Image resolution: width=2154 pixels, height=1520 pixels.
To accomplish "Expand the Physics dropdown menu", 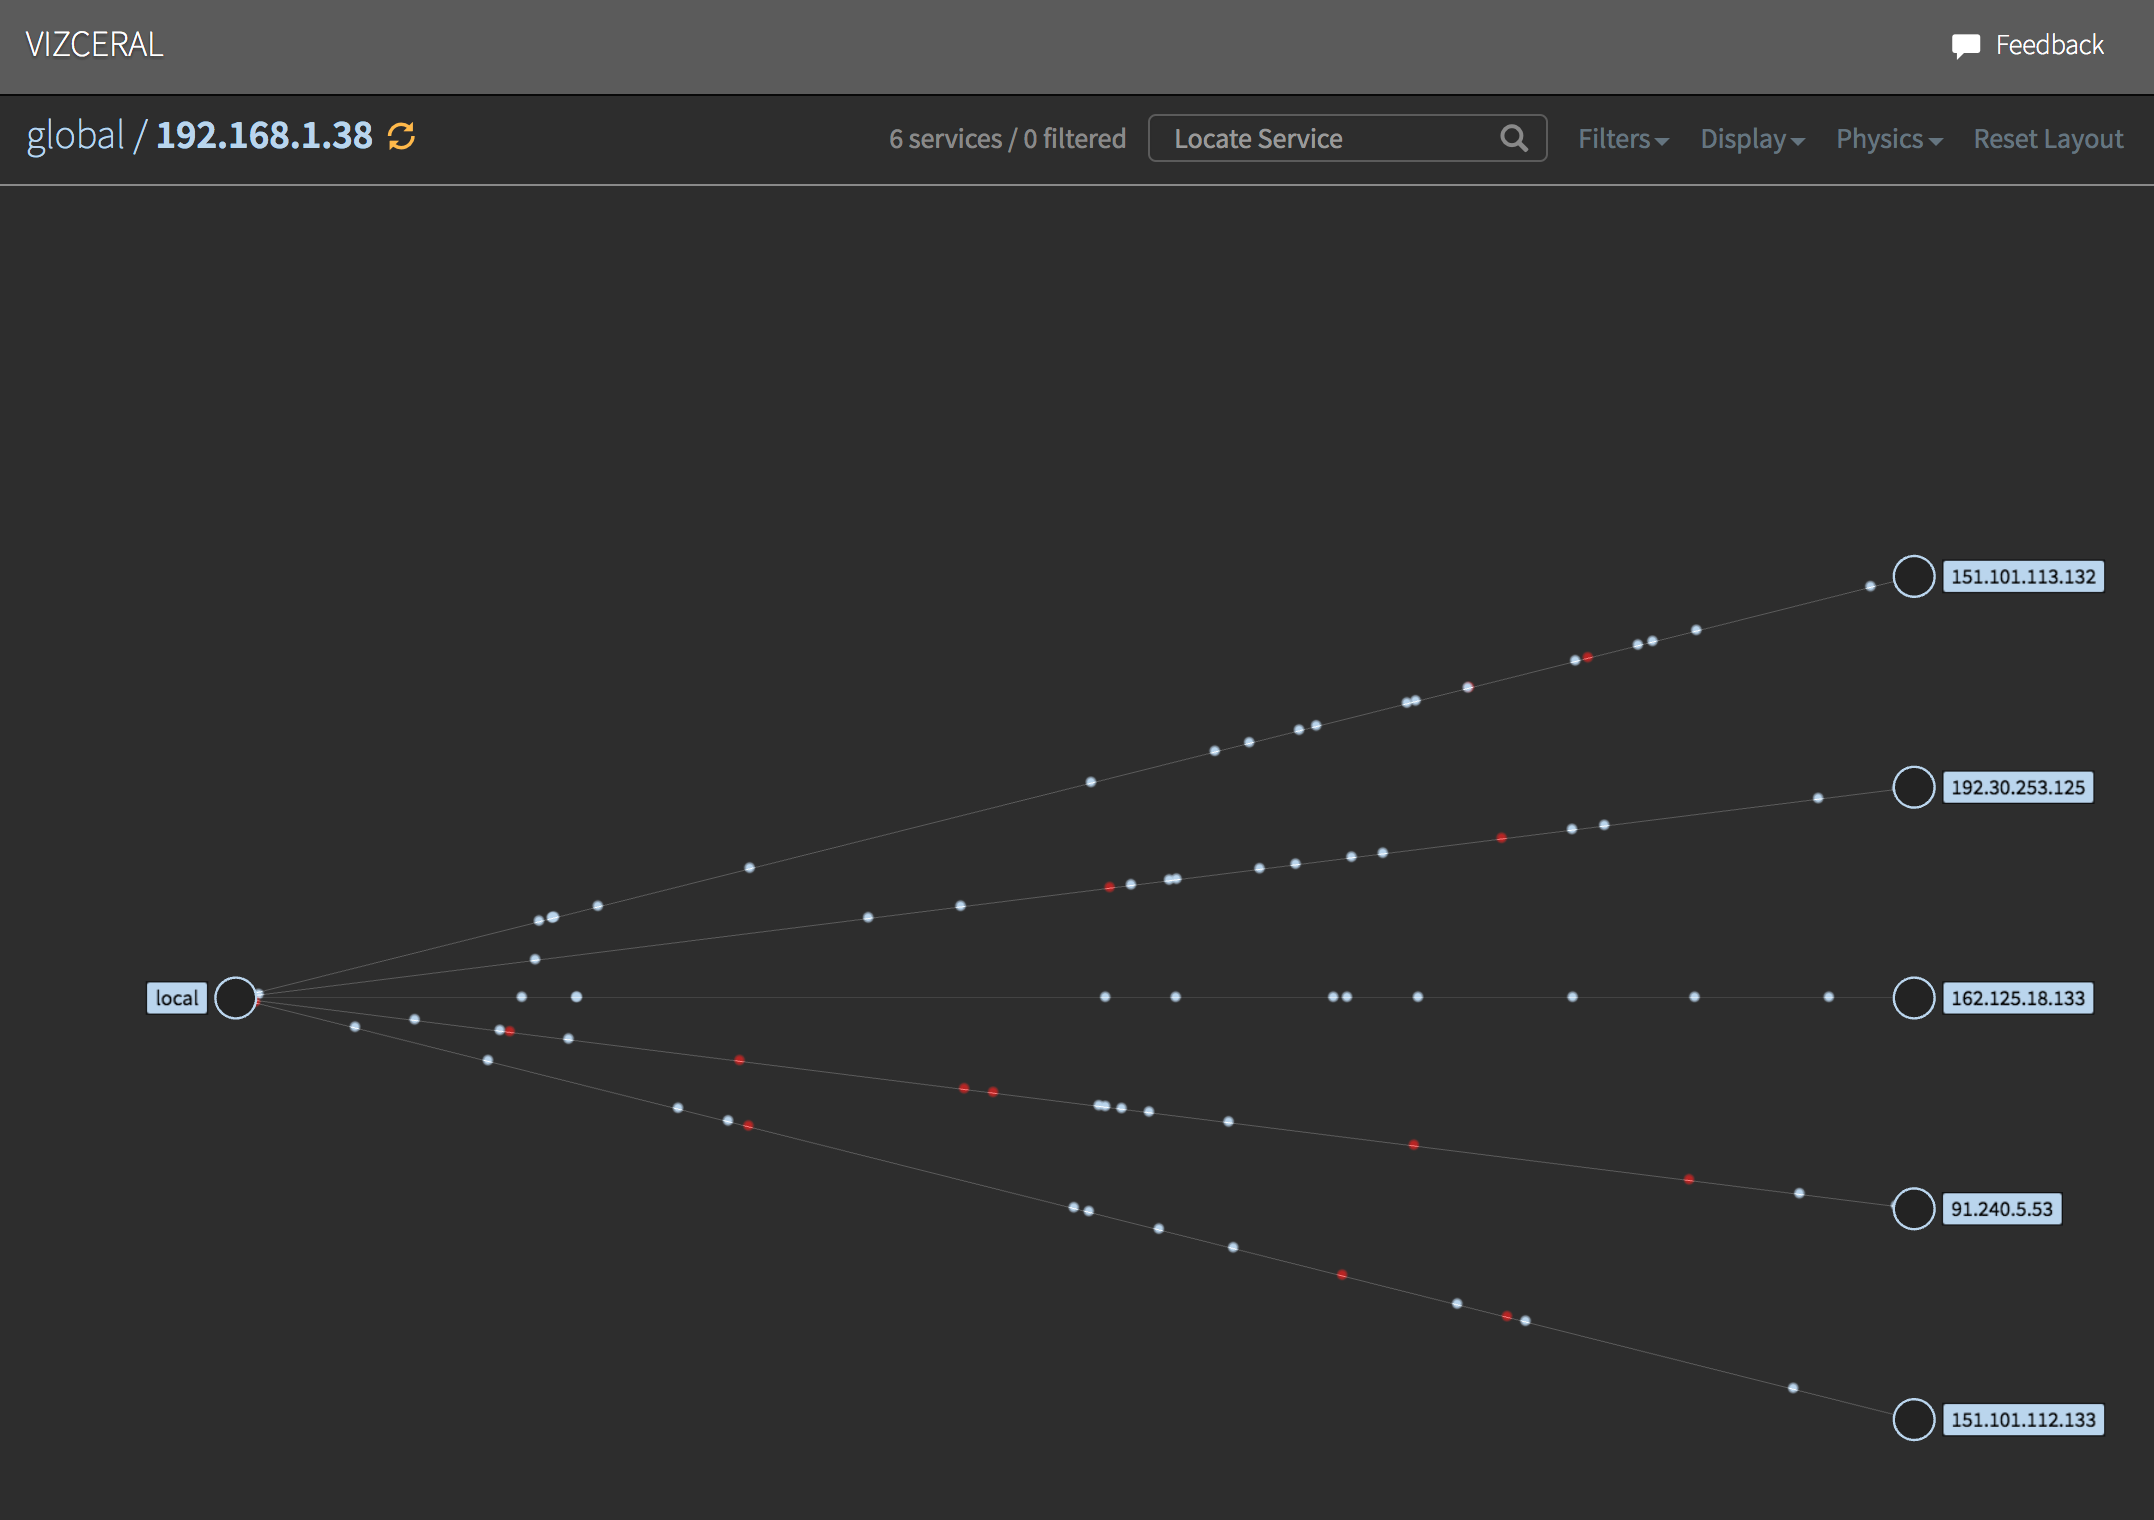I will pyautogui.click(x=1888, y=139).
